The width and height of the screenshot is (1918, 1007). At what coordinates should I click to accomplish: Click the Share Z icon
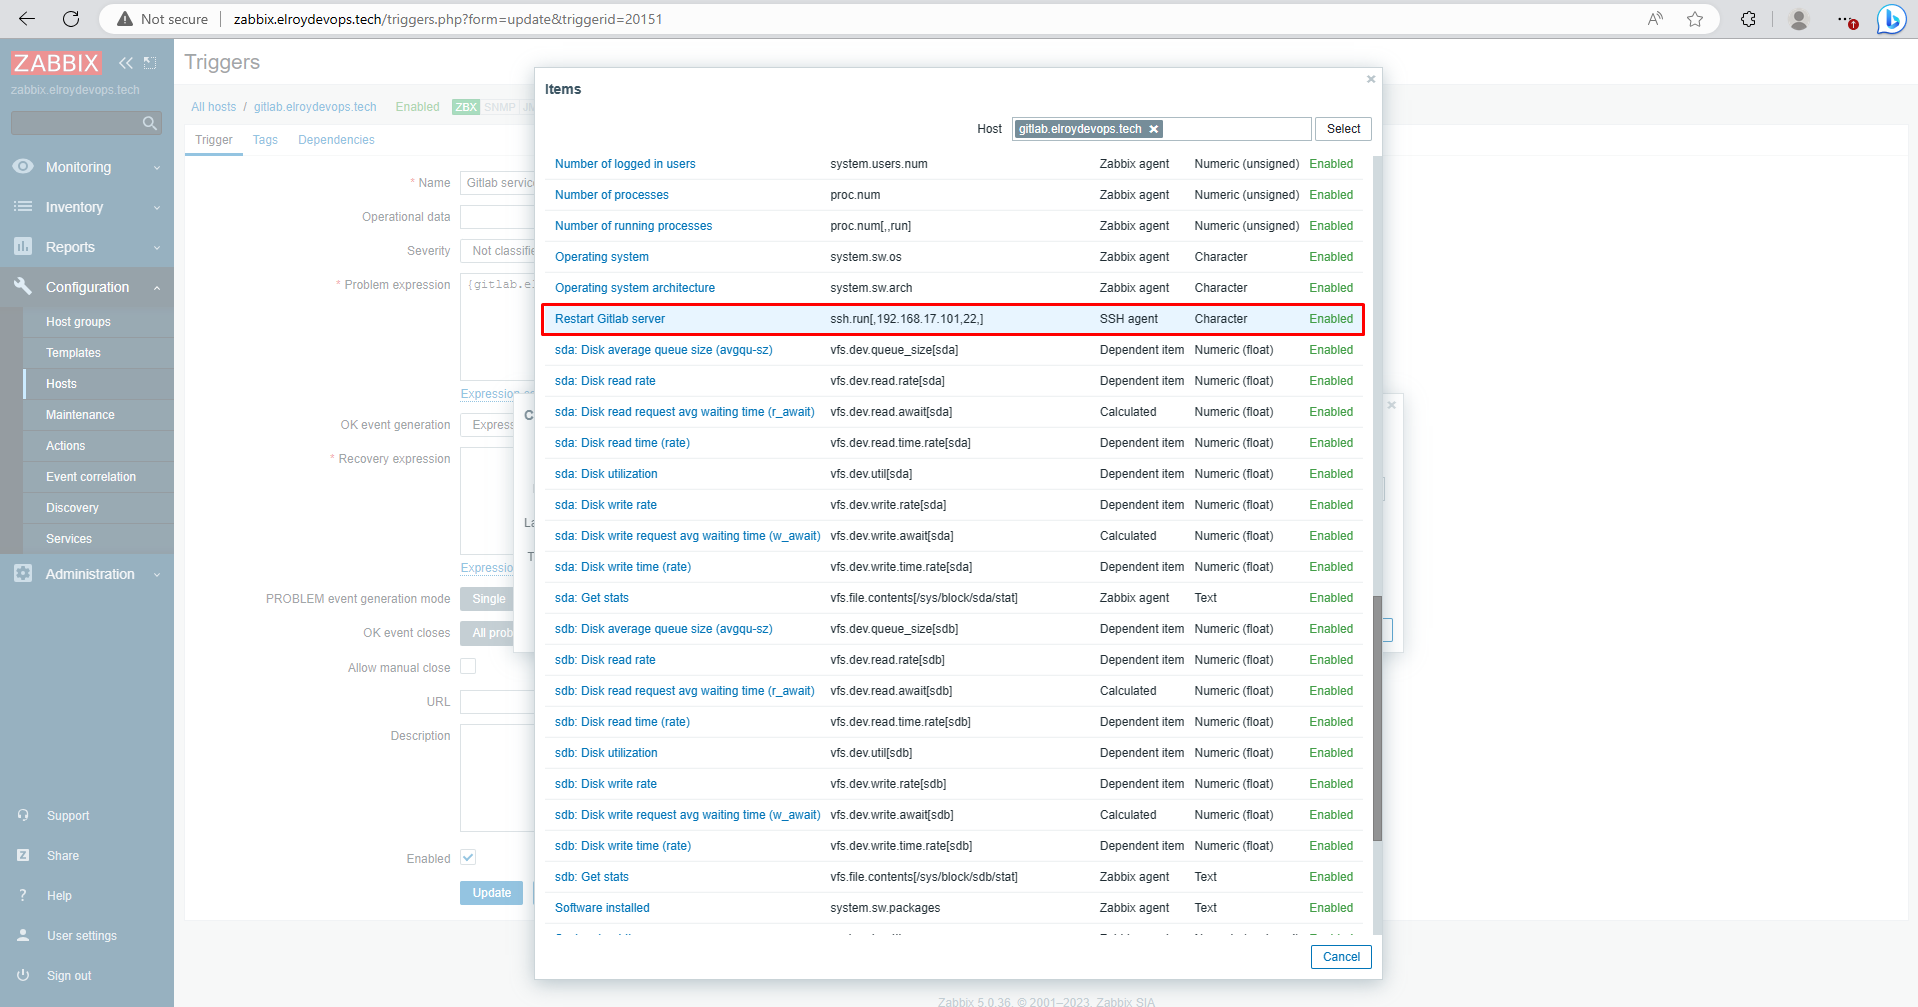(x=23, y=856)
